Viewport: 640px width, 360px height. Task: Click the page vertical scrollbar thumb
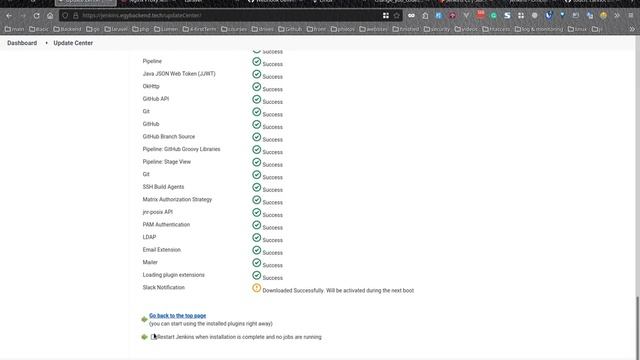click(x=637, y=327)
